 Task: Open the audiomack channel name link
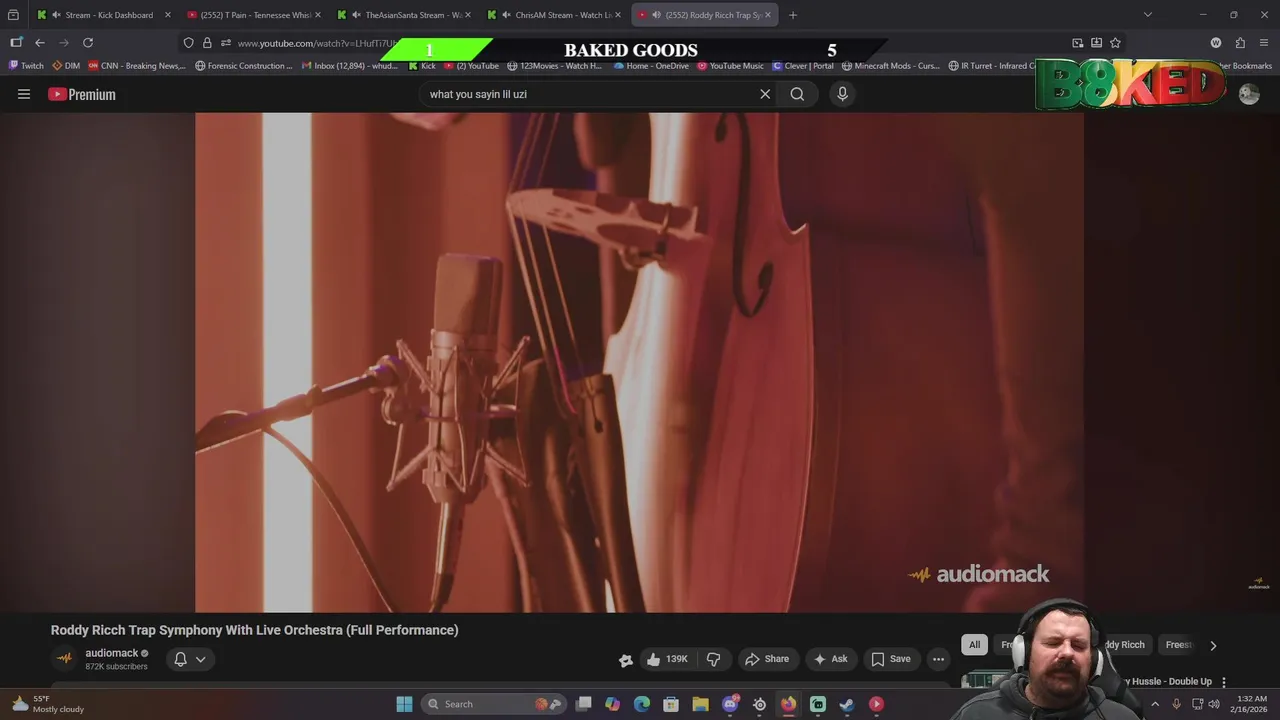[111, 653]
